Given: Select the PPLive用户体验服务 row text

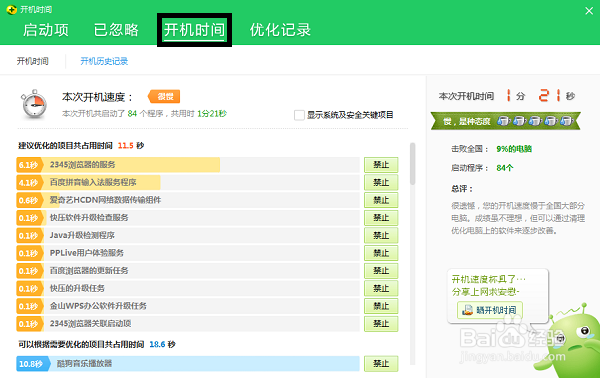Looking at the screenshot, I should coord(86,253).
